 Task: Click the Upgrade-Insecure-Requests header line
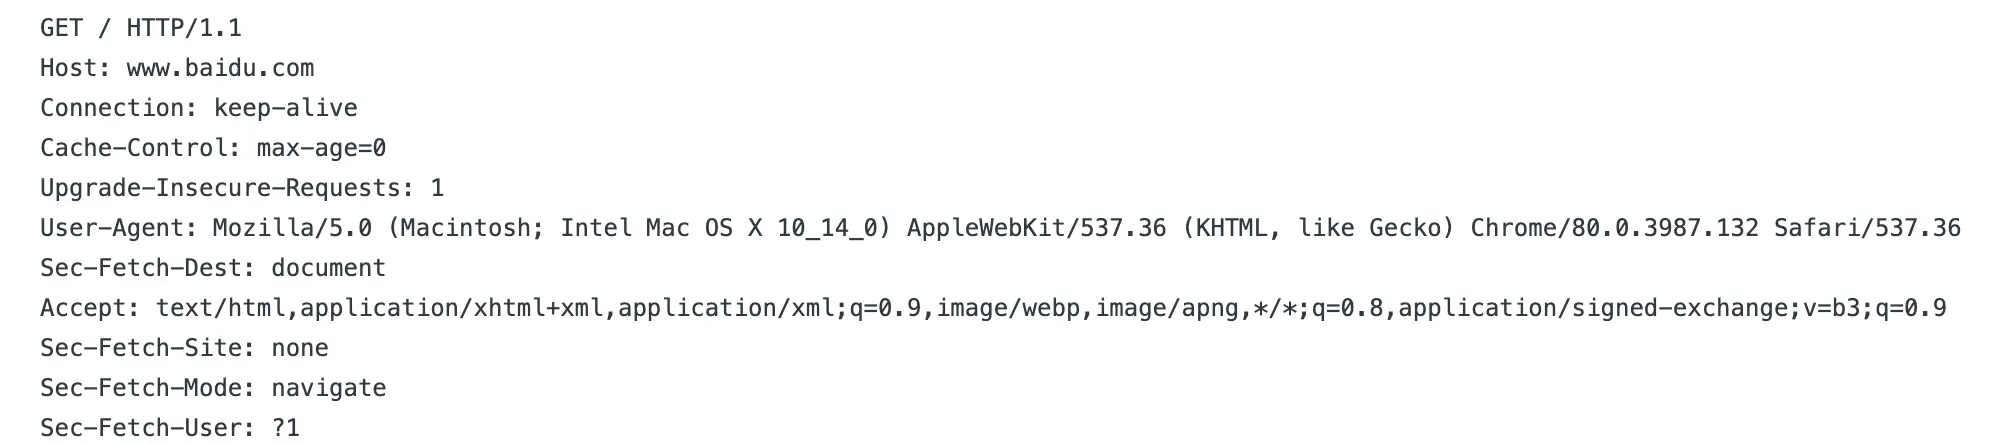pyautogui.click(x=242, y=188)
